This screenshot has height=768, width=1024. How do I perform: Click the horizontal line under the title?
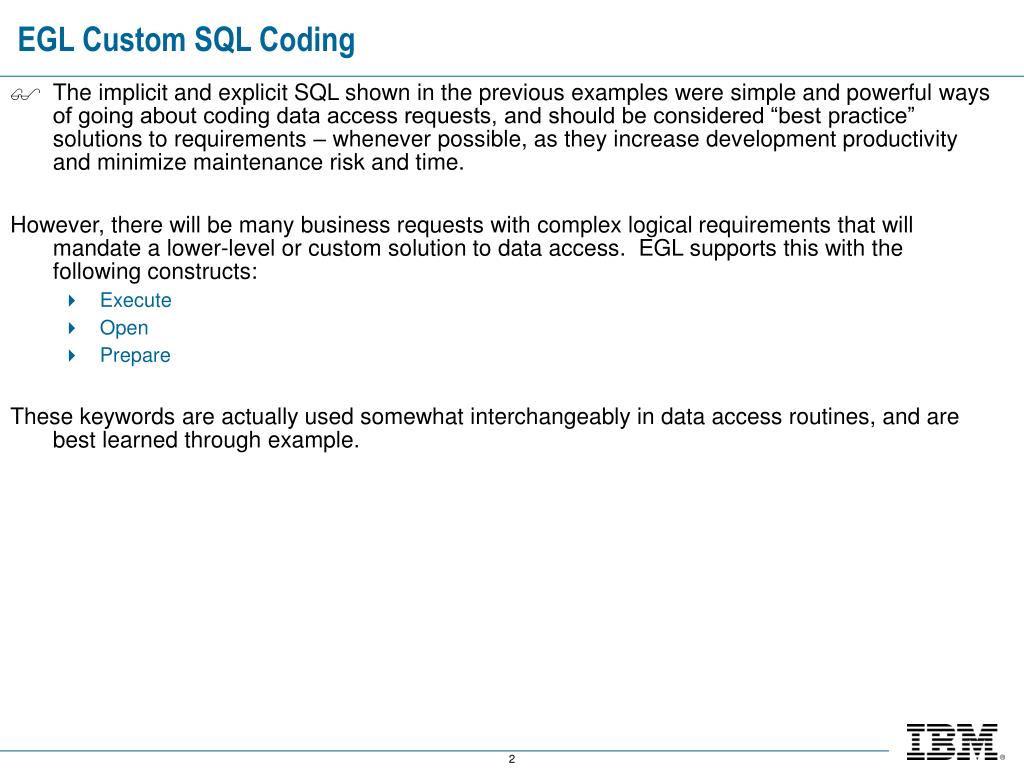[x=512, y=76]
